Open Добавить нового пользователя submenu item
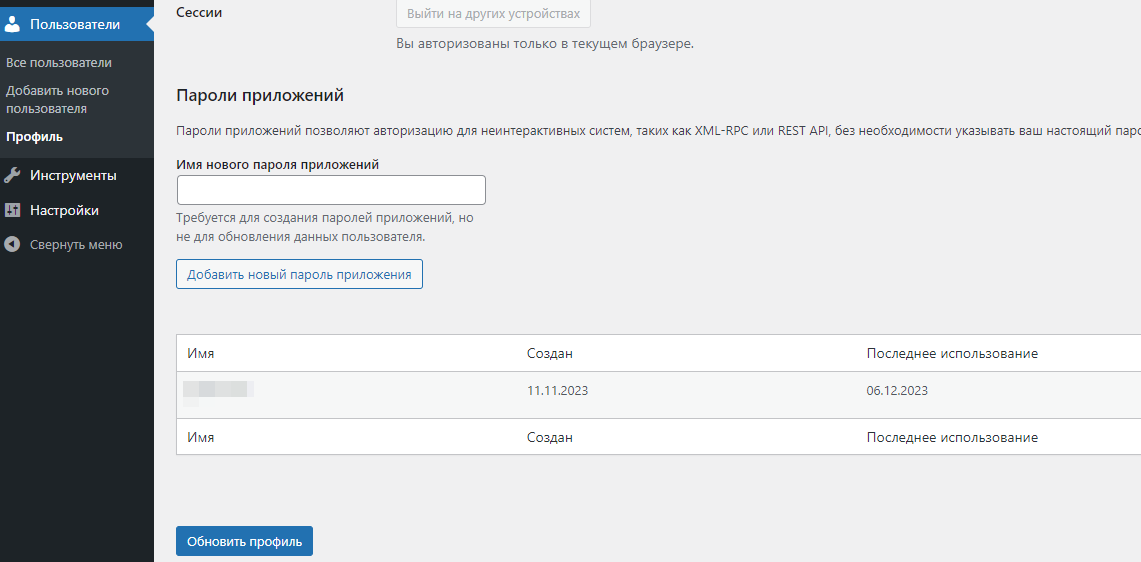Viewport: 1141px width, 562px height. pyautogui.click(x=58, y=100)
